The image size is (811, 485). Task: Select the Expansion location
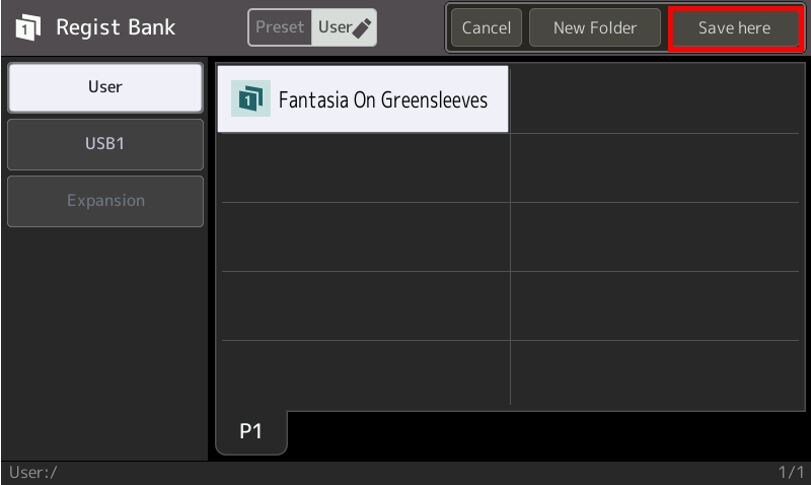click(105, 201)
